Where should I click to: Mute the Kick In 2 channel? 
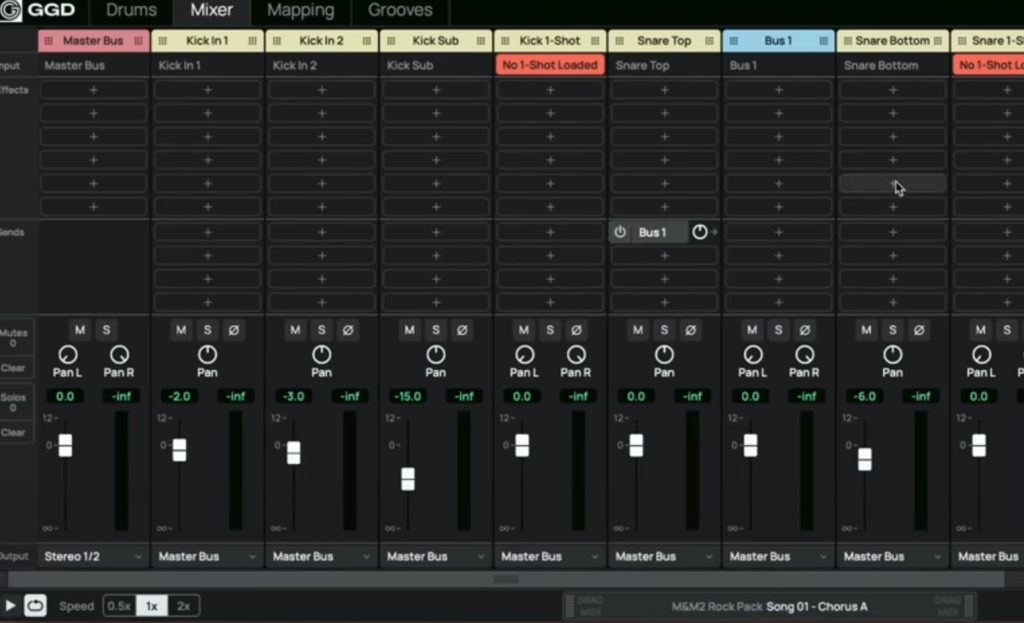pos(295,330)
